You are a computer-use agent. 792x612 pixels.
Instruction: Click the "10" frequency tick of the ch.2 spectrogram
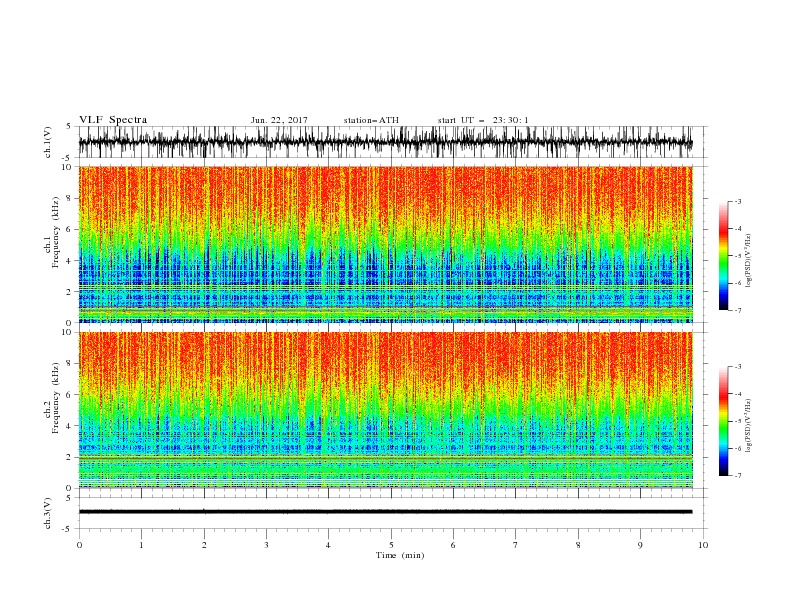[x=67, y=333]
